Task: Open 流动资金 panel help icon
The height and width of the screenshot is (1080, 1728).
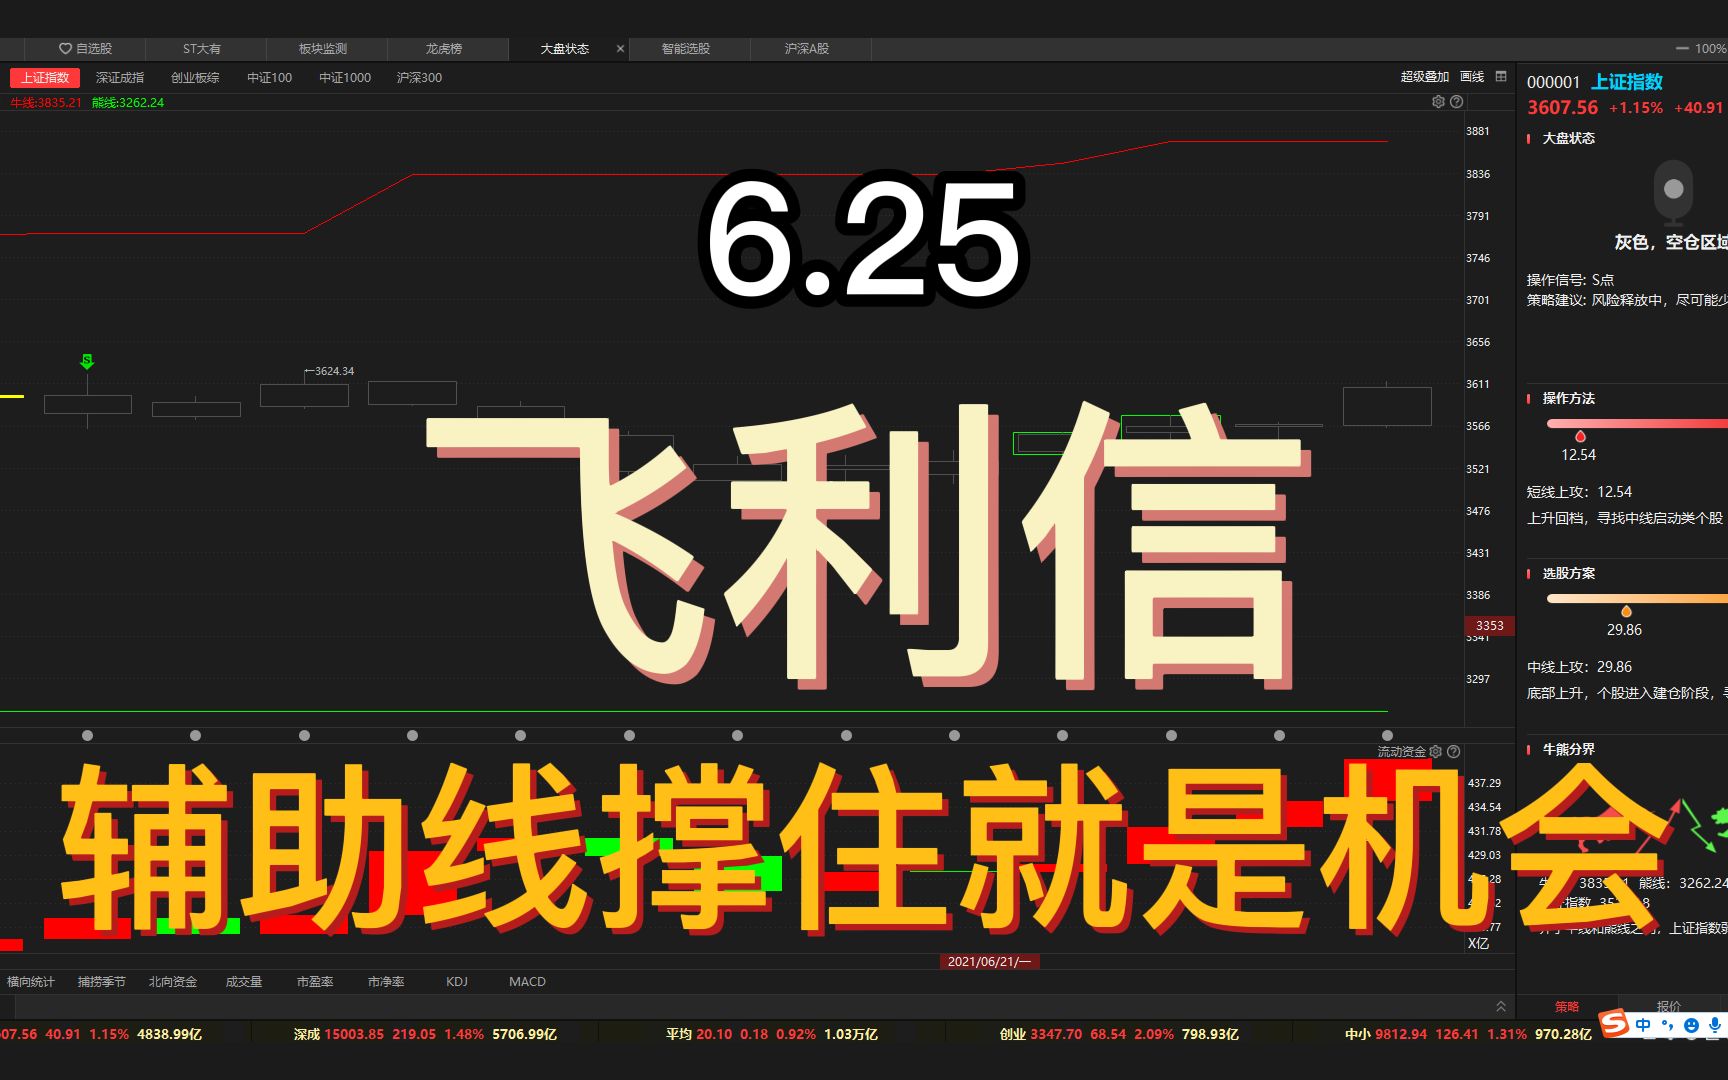Action: point(1454,751)
